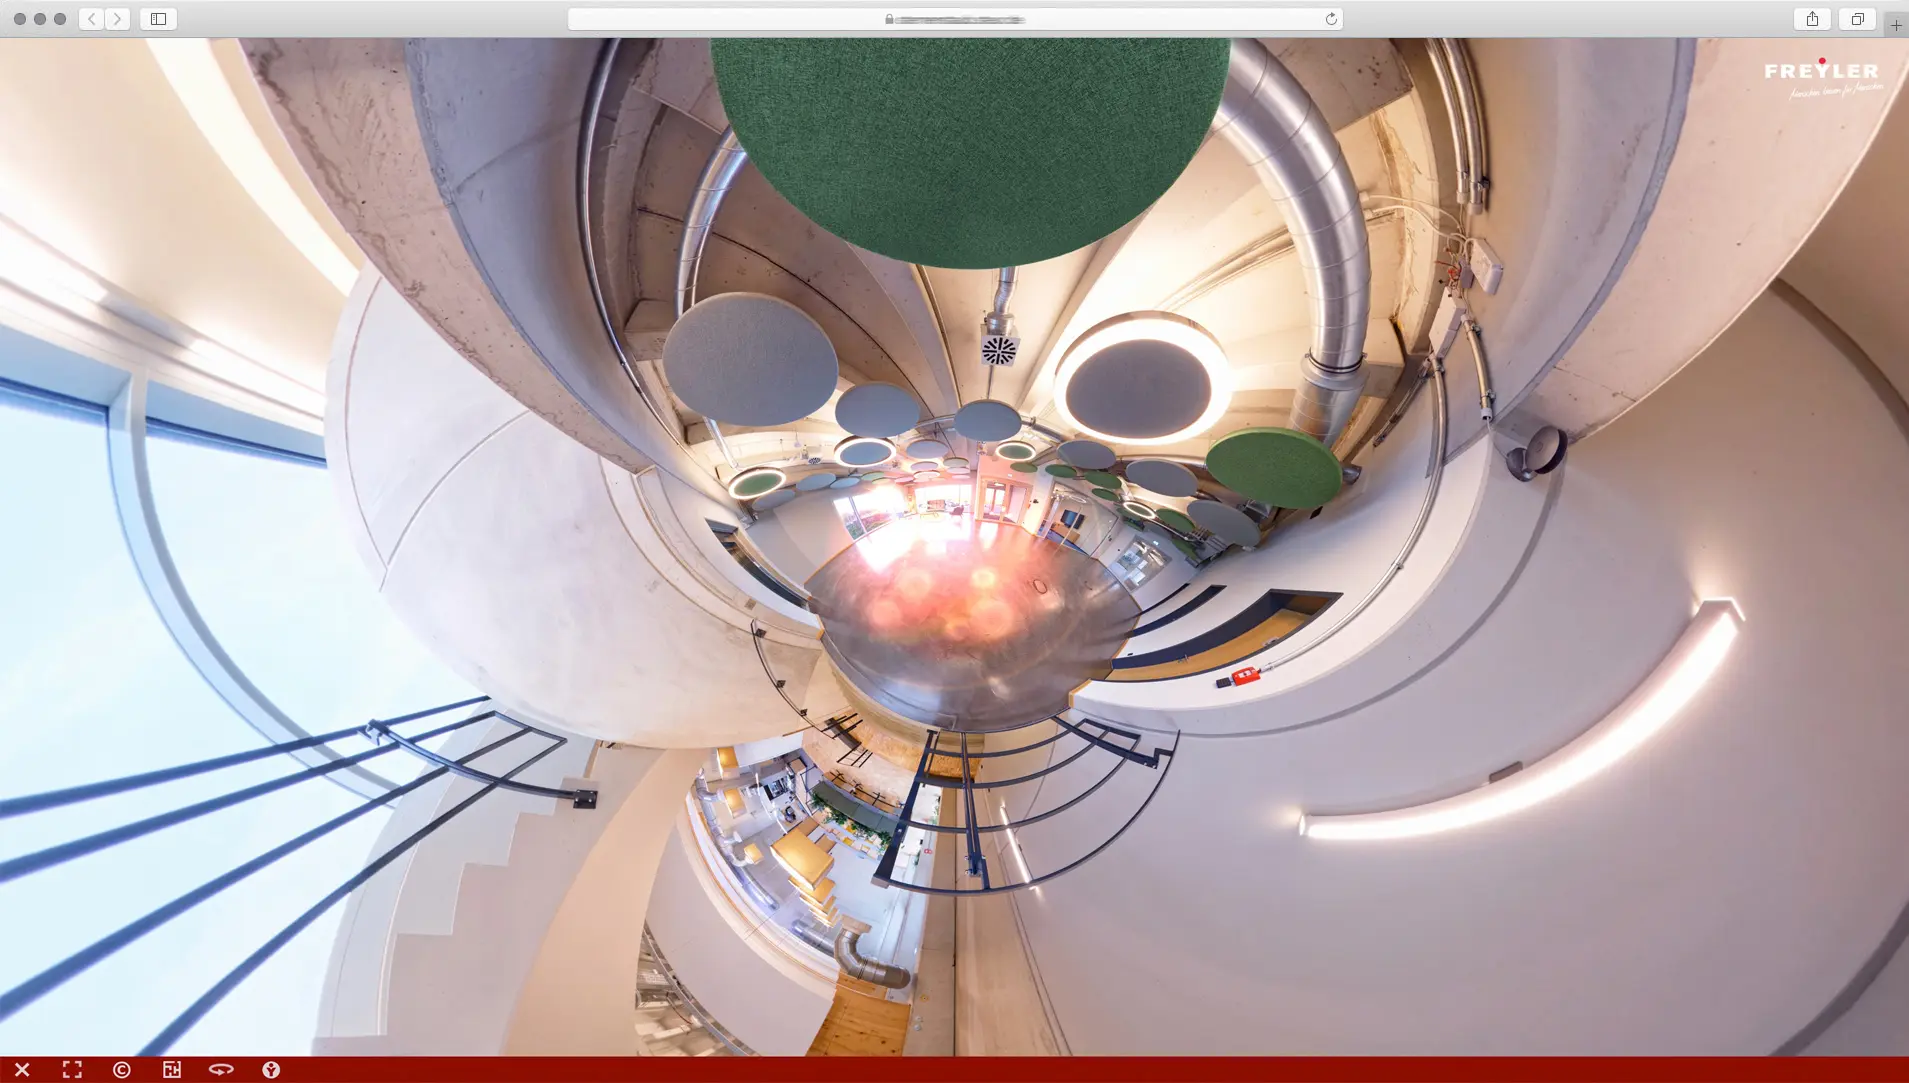Zoom the Safari window with the maximize button
Screen dimensions: 1909x1083
(60, 19)
